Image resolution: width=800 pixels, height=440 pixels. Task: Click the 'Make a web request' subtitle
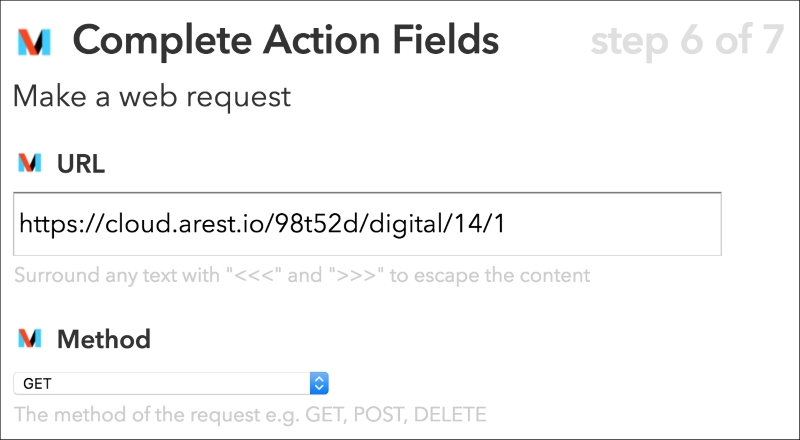coord(152,96)
